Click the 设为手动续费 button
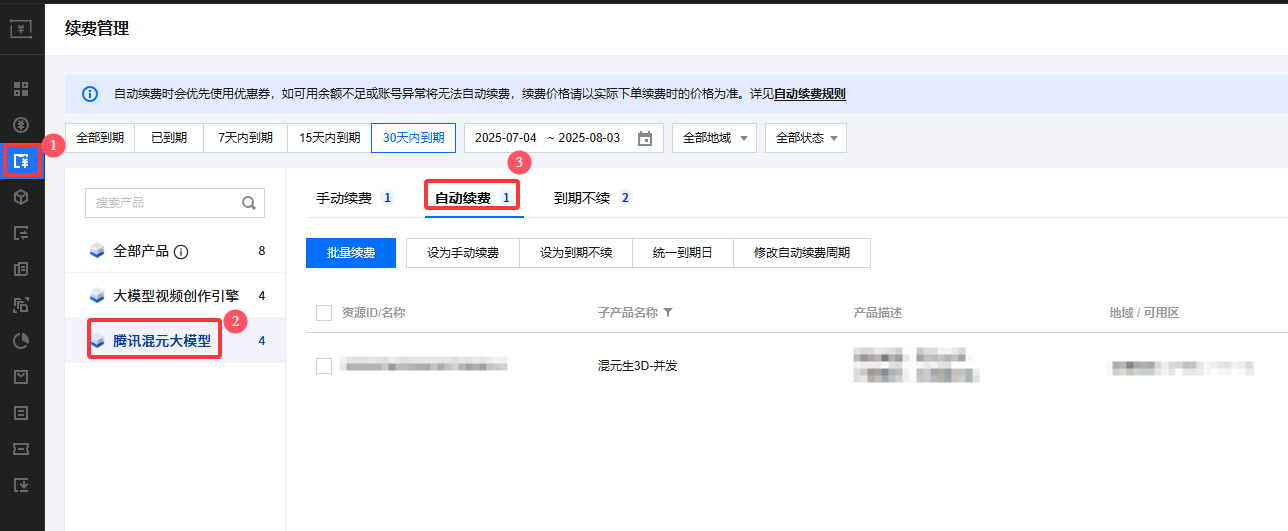Screen dimensions: 1288x531 click(463, 253)
